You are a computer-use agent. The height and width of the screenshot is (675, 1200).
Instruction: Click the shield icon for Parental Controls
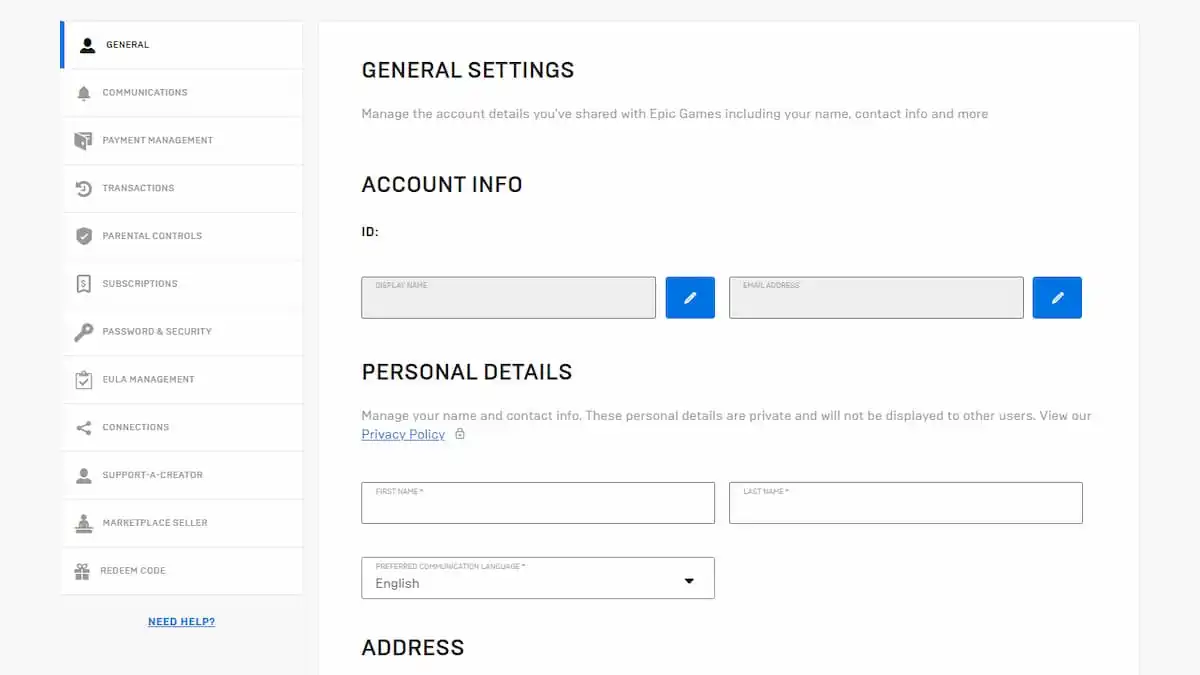pyautogui.click(x=84, y=236)
